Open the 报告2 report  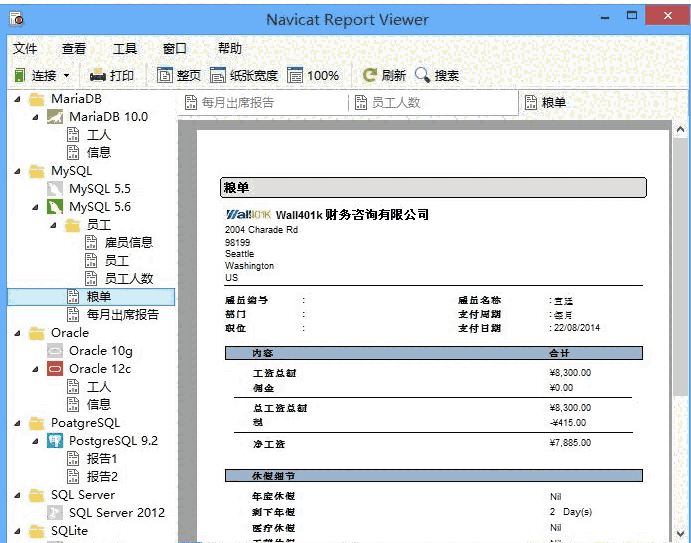coord(102,477)
